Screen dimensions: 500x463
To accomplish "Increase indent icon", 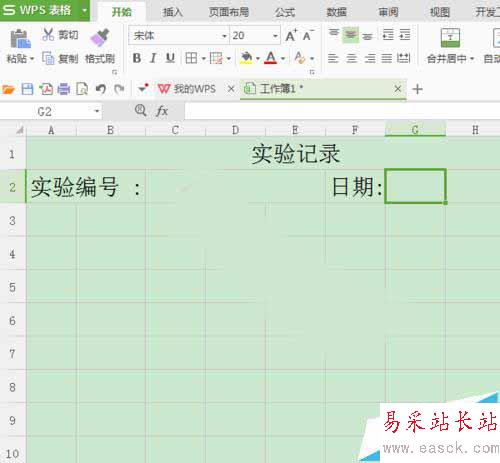I will (405, 34).
